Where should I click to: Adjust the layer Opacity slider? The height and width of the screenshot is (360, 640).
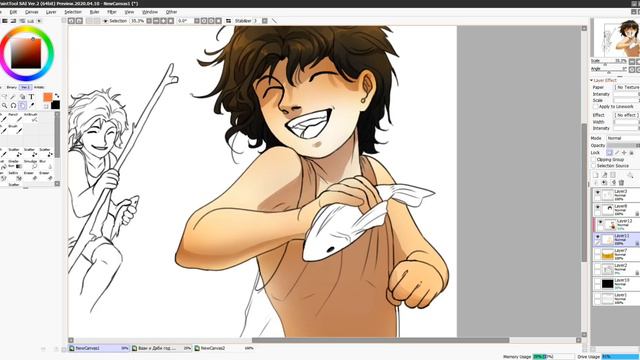tap(623, 145)
